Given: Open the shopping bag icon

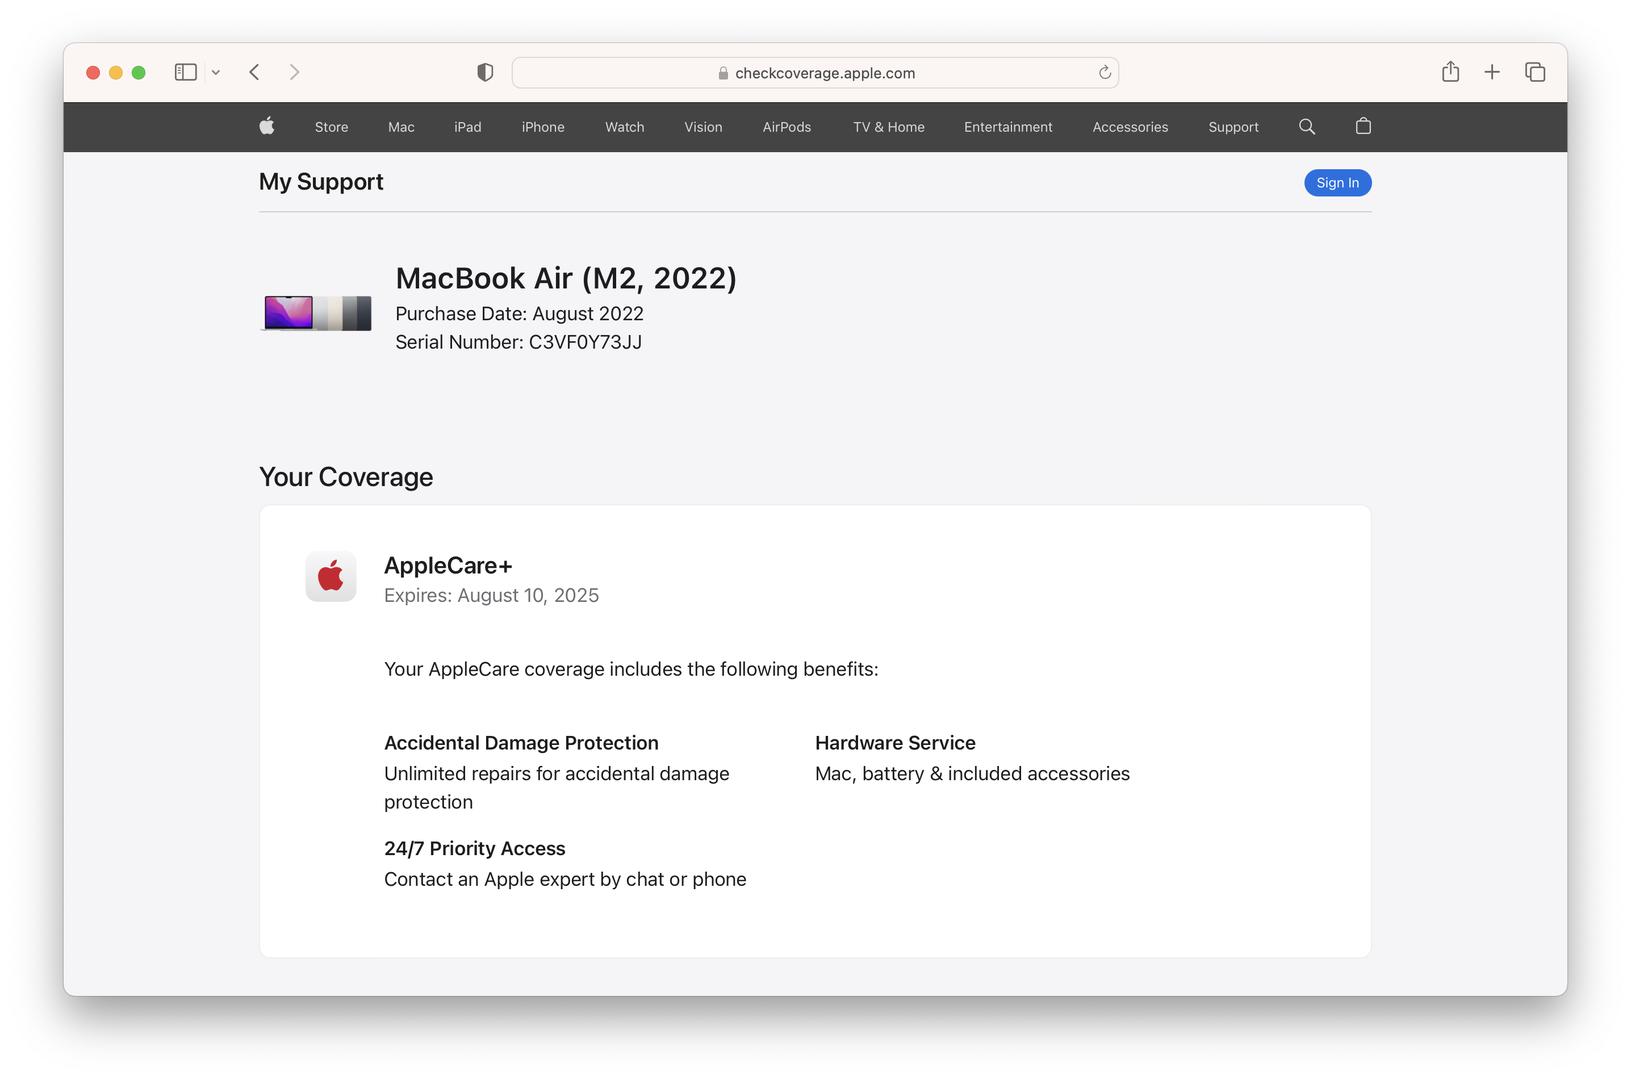Looking at the screenshot, I should [1363, 126].
